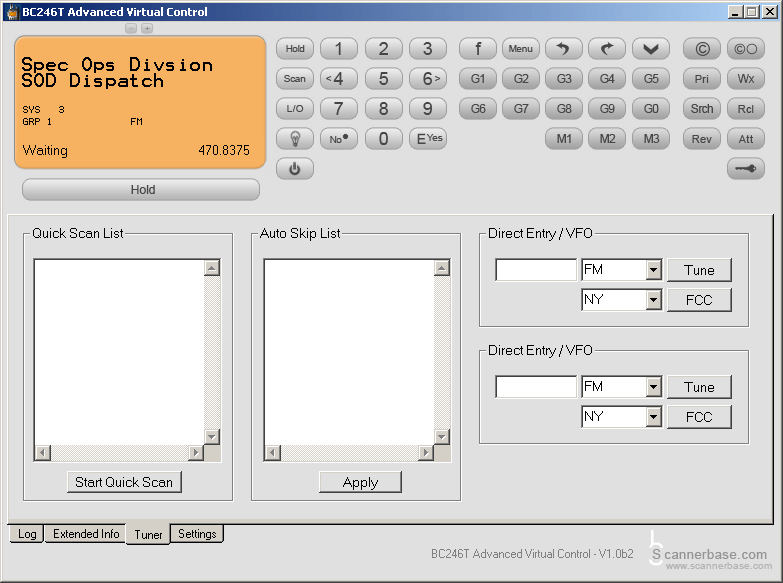
Task: Click Apply under Auto Skip List
Action: 360,482
